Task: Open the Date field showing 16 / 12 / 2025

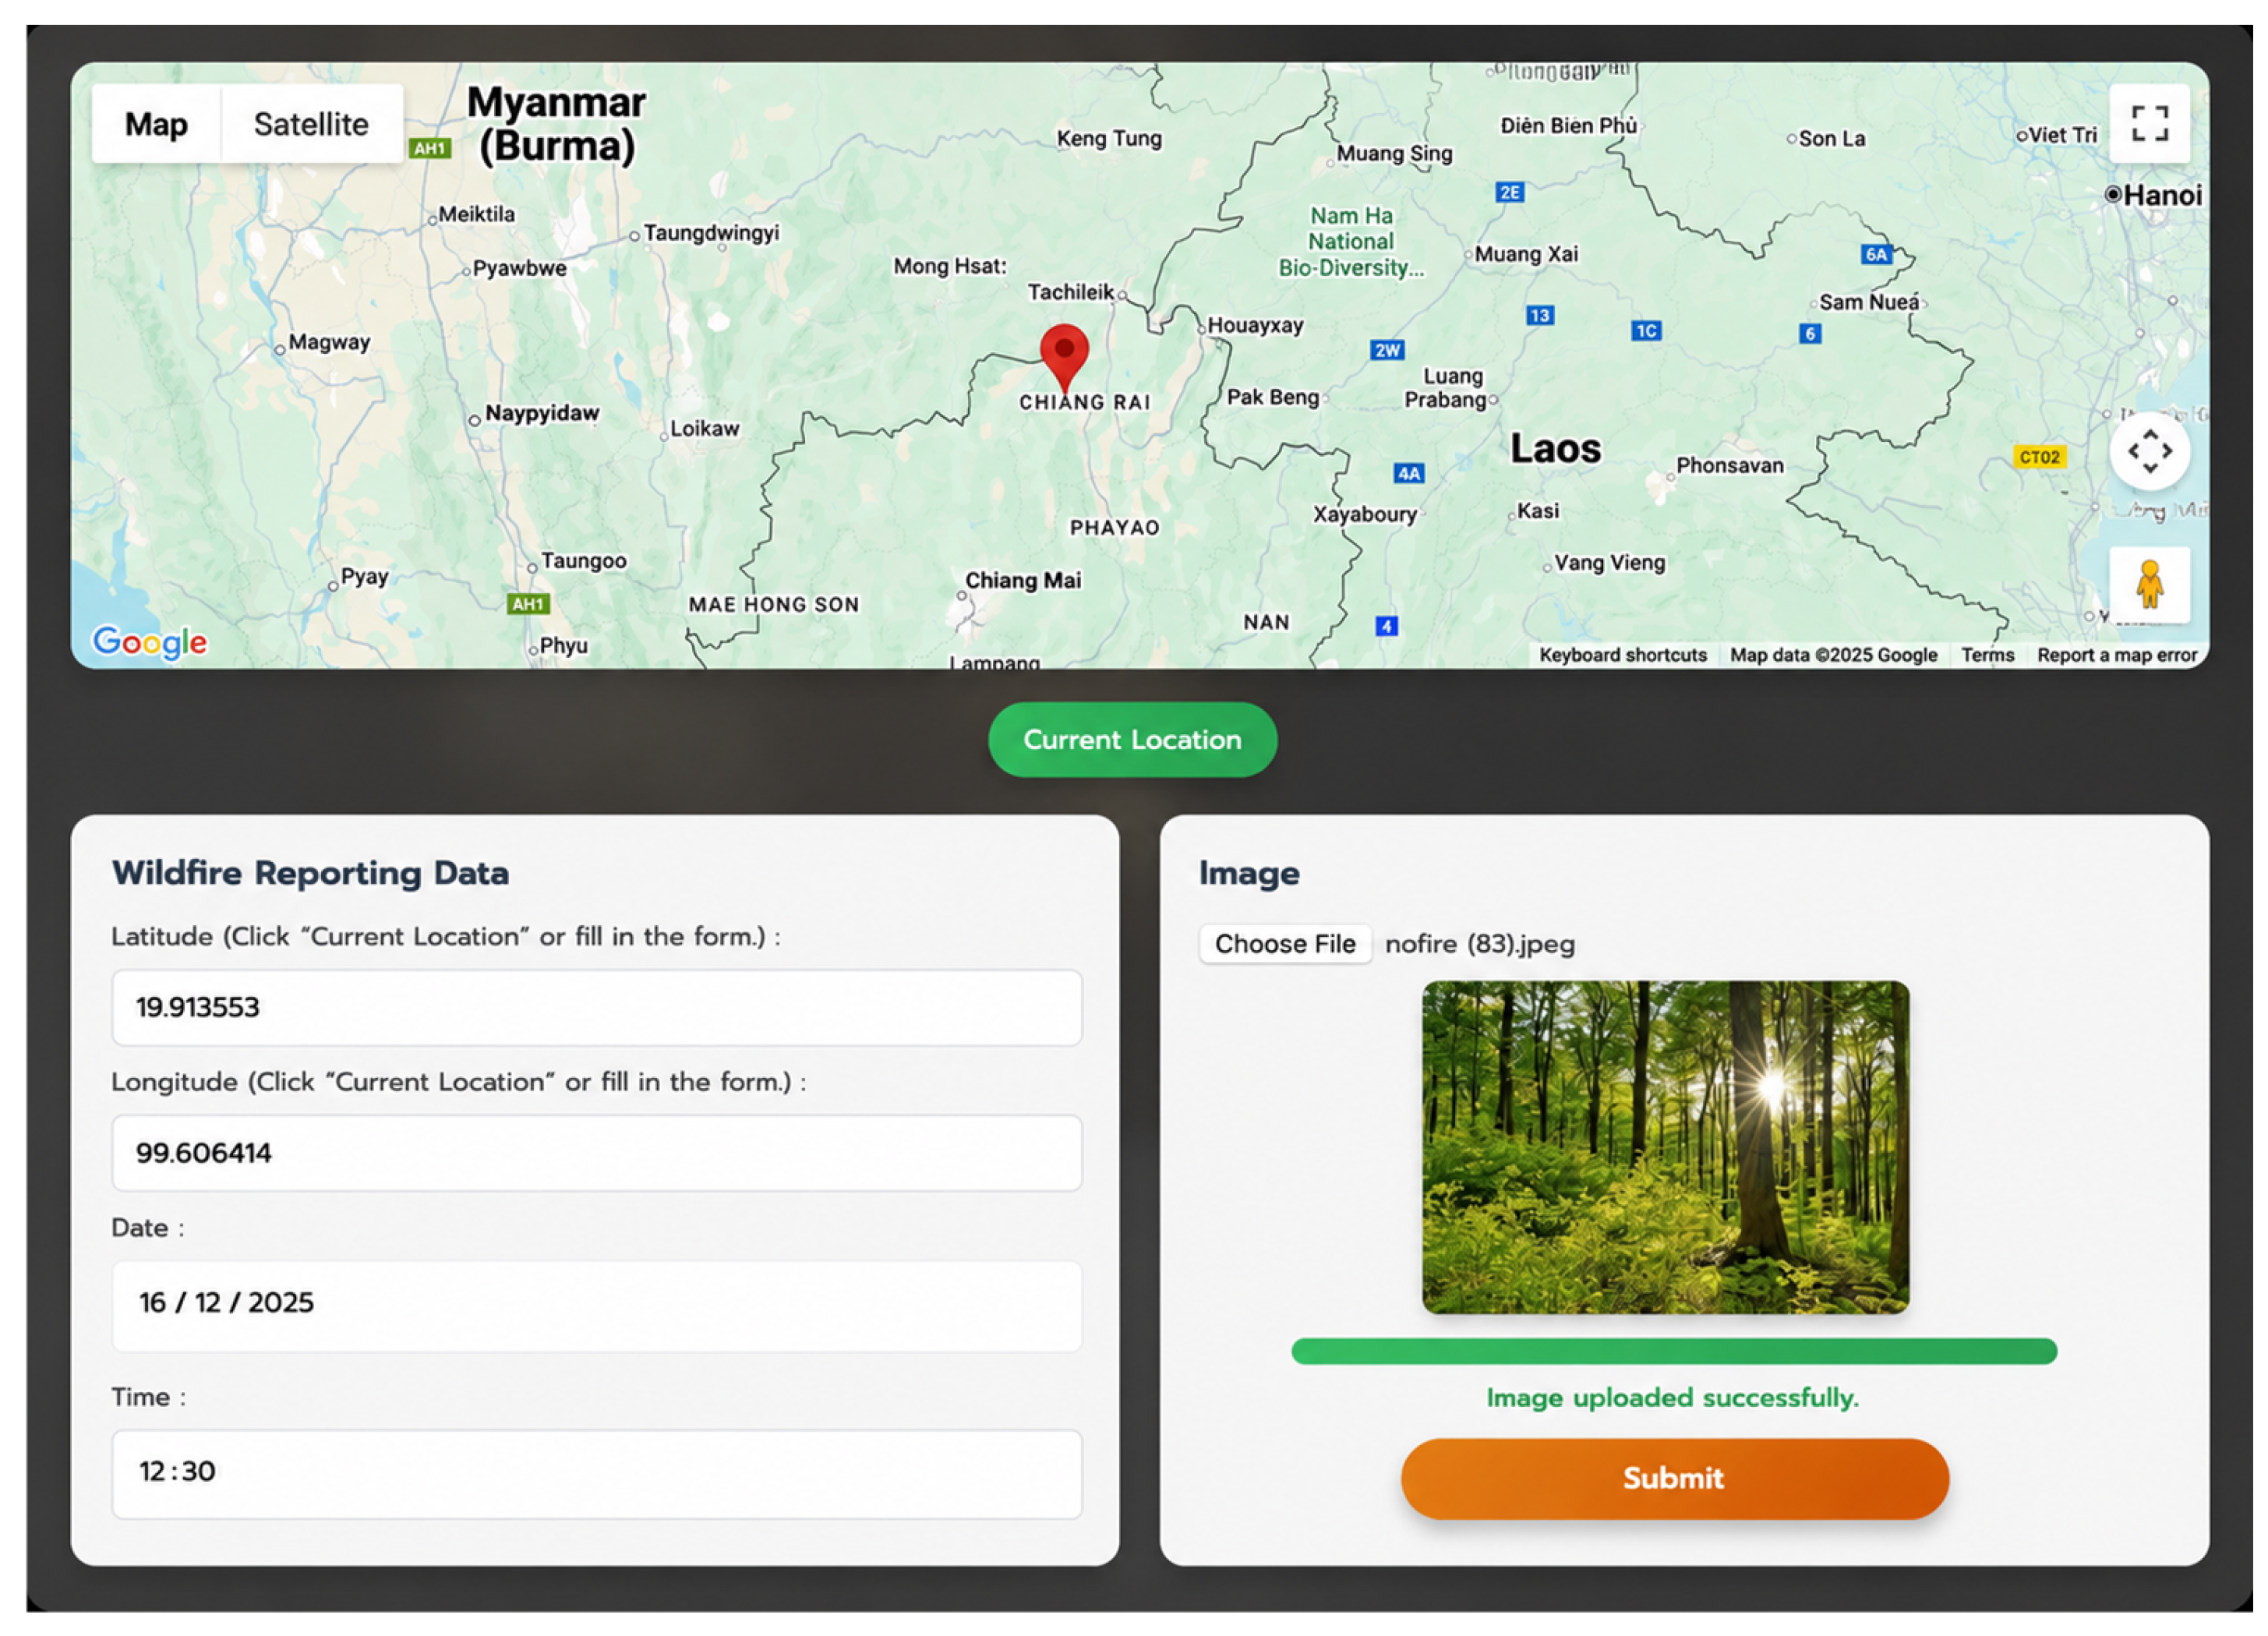Action: click(x=597, y=1305)
